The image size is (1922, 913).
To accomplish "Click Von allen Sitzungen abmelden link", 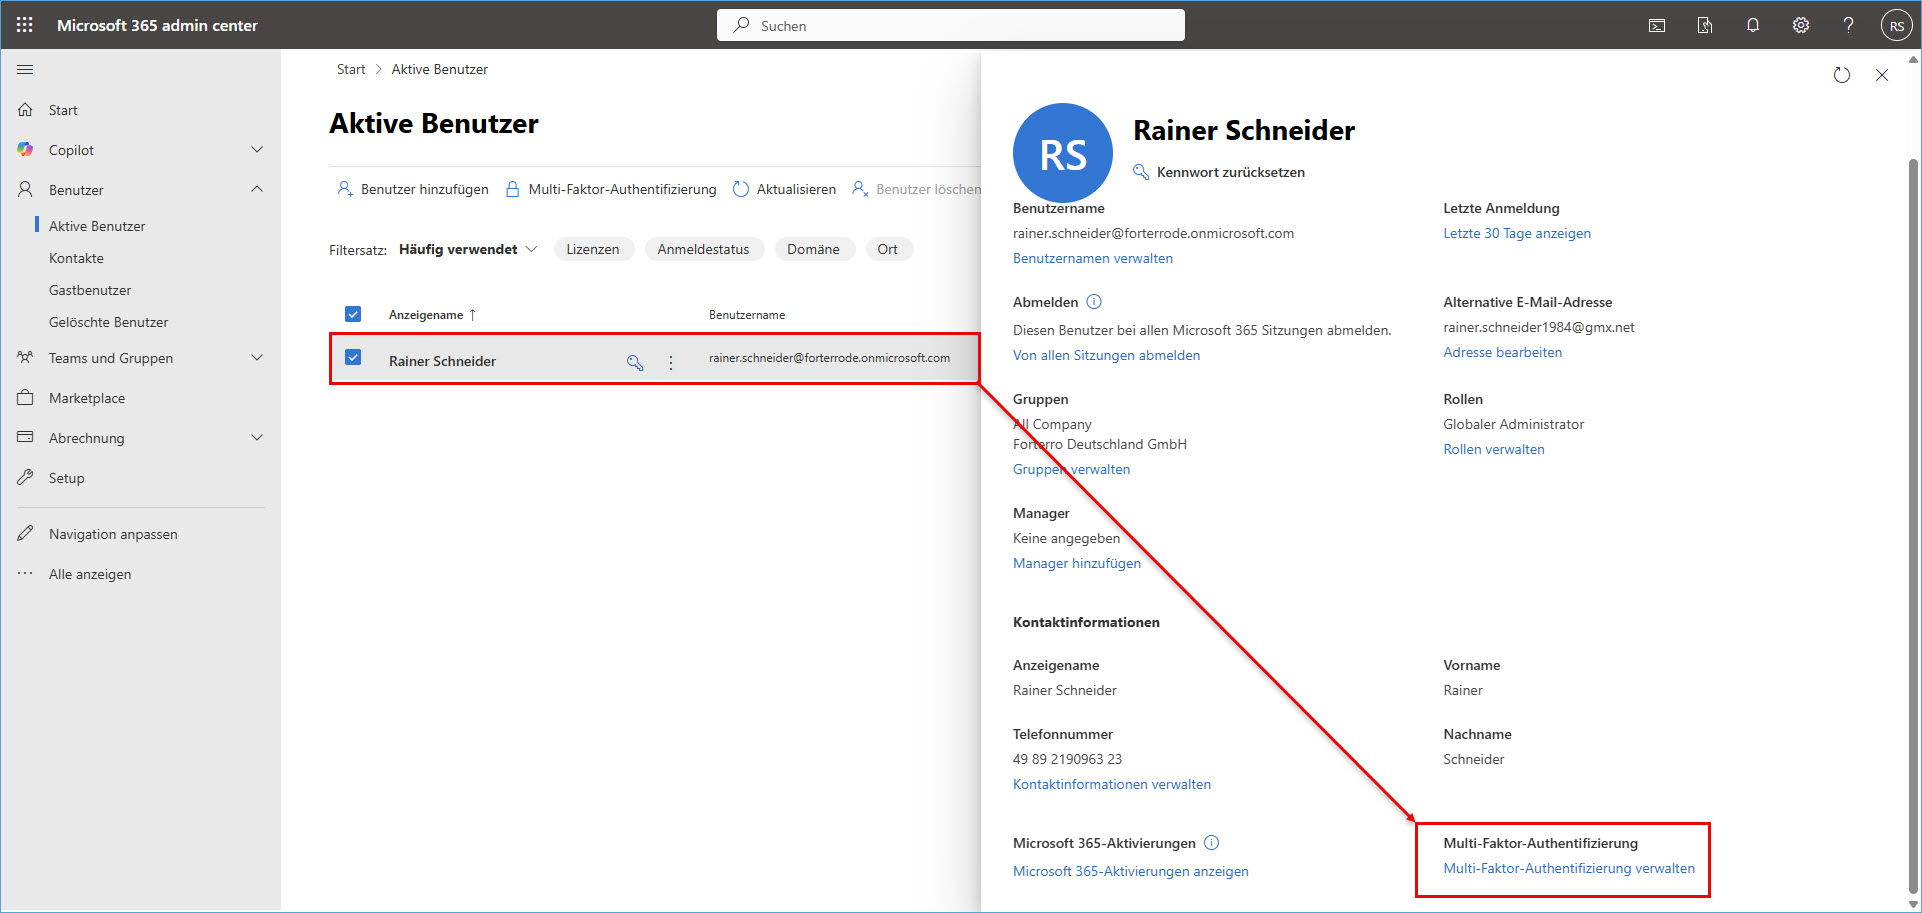I will (x=1107, y=355).
